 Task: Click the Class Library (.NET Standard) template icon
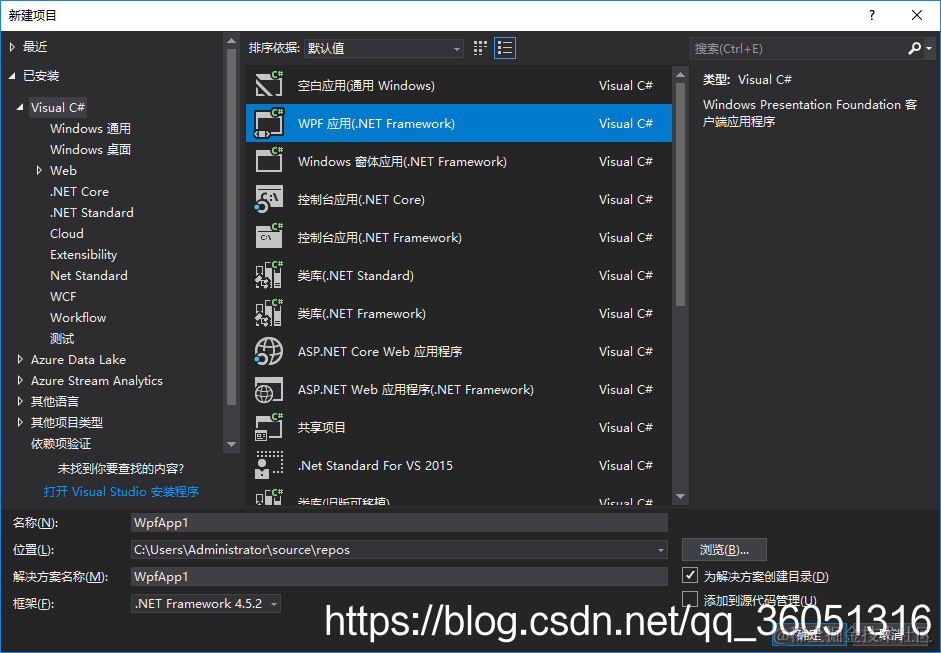click(x=268, y=275)
